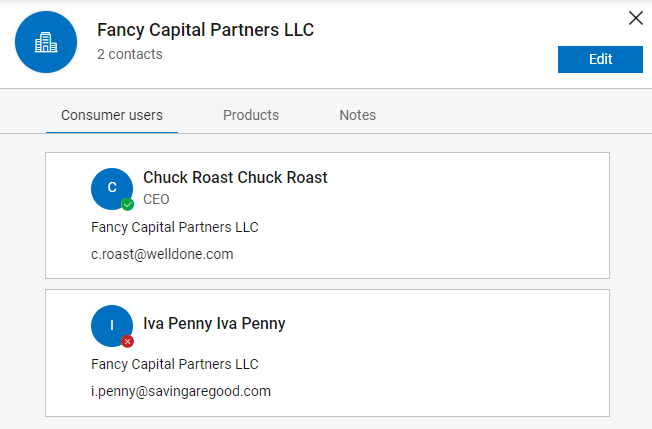Click Chuck Roast's C avatar

[112, 188]
